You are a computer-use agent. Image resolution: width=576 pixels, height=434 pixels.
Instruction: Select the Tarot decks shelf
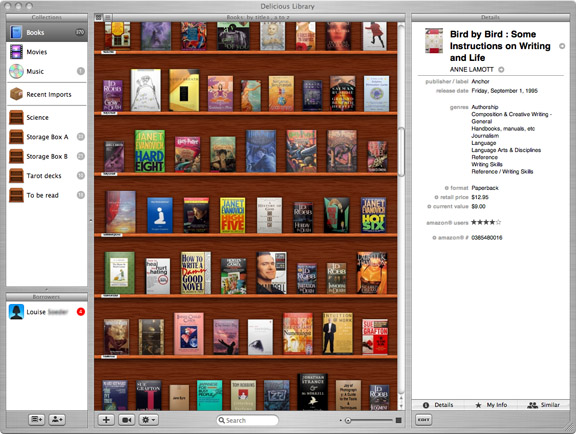coord(47,176)
